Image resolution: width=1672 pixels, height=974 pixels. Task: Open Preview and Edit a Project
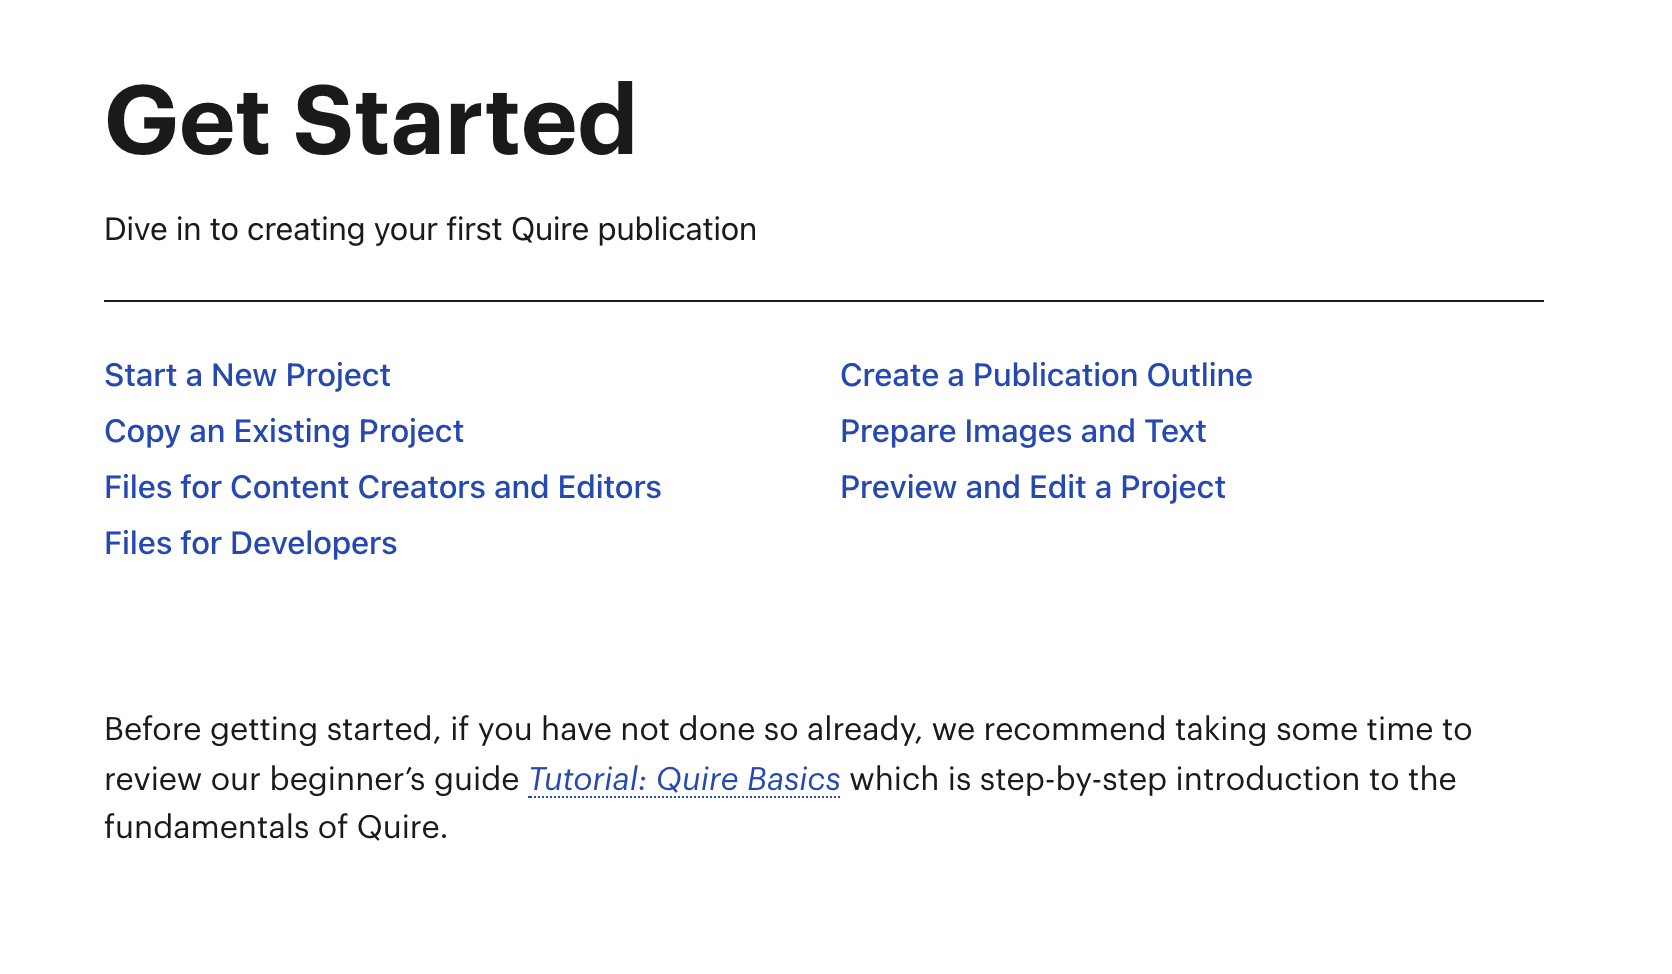1033,487
